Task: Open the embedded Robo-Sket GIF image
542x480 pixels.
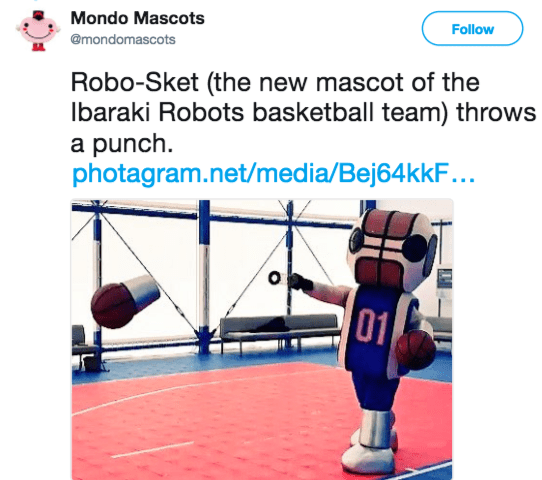Action: pos(262,339)
